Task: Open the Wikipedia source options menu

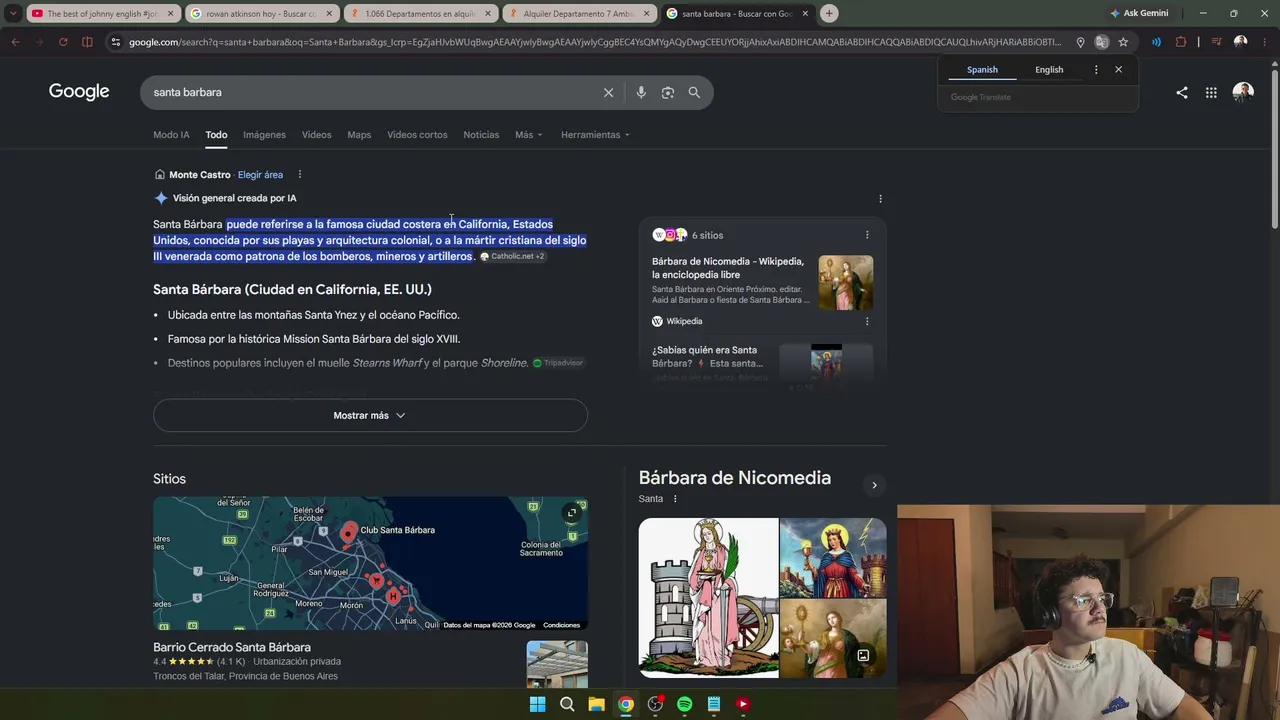Action: click(867, 321)
